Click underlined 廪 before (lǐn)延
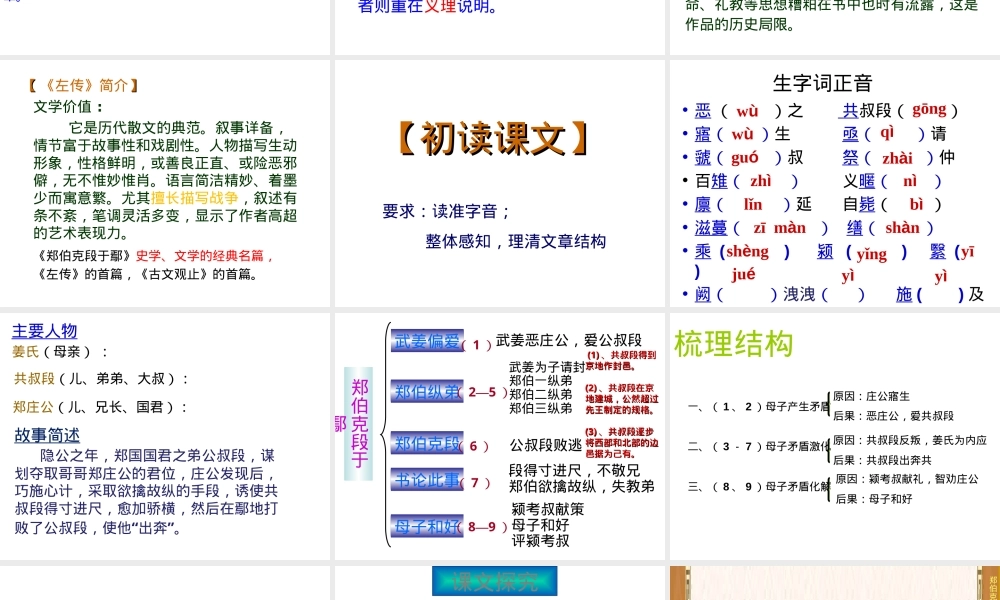This screenshot has width=1000, height=600. click(x=703, y=205)
